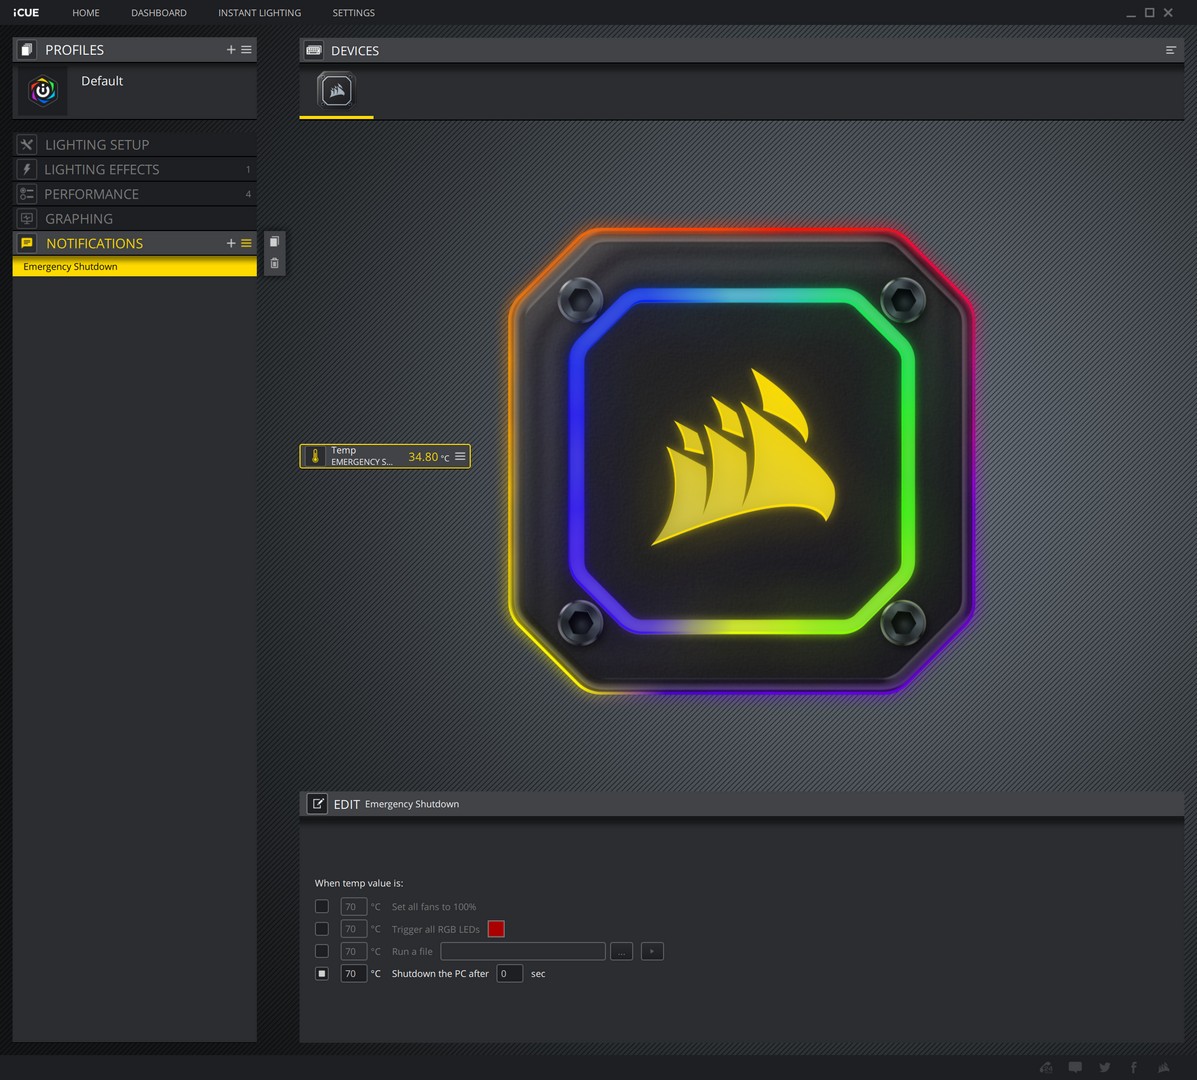Enable the Set all fans to 100% checkbox
Viewport: 1197px width, 1080px height.
coord(321,907)
